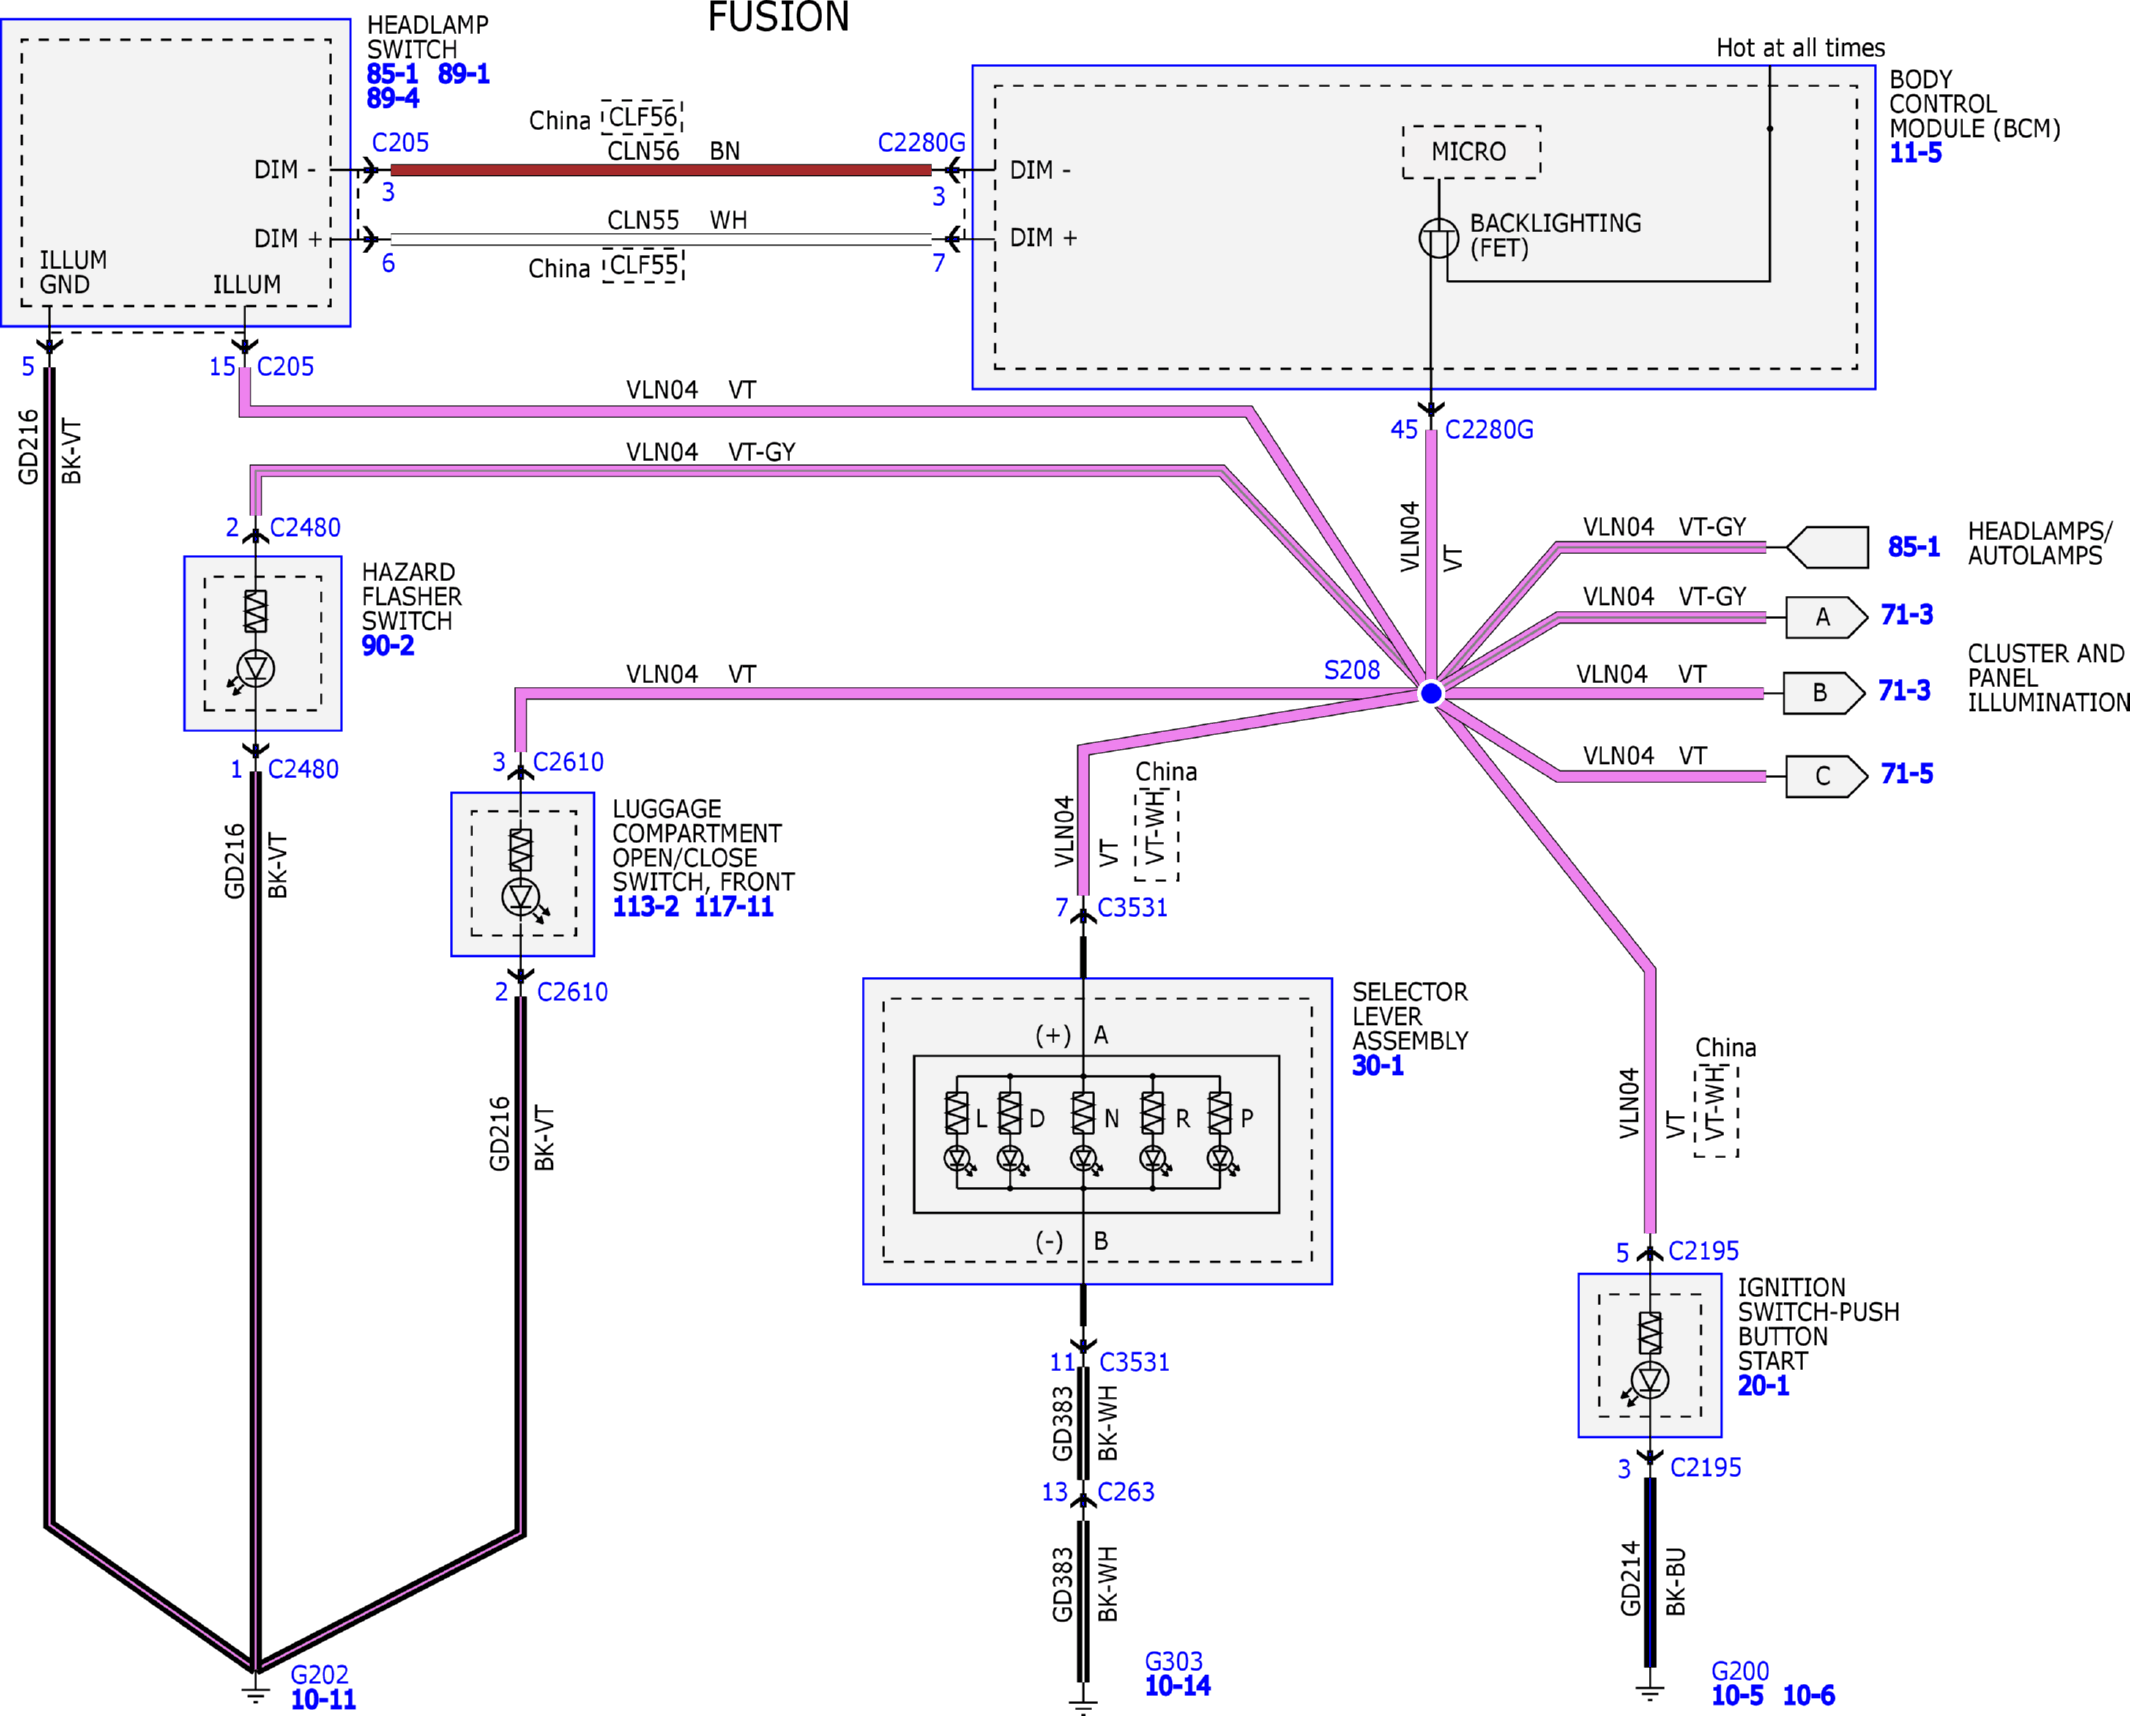Screen dimensions: 2130x1716
Task: Click the S208 splice label
Action: [1352, 671]
